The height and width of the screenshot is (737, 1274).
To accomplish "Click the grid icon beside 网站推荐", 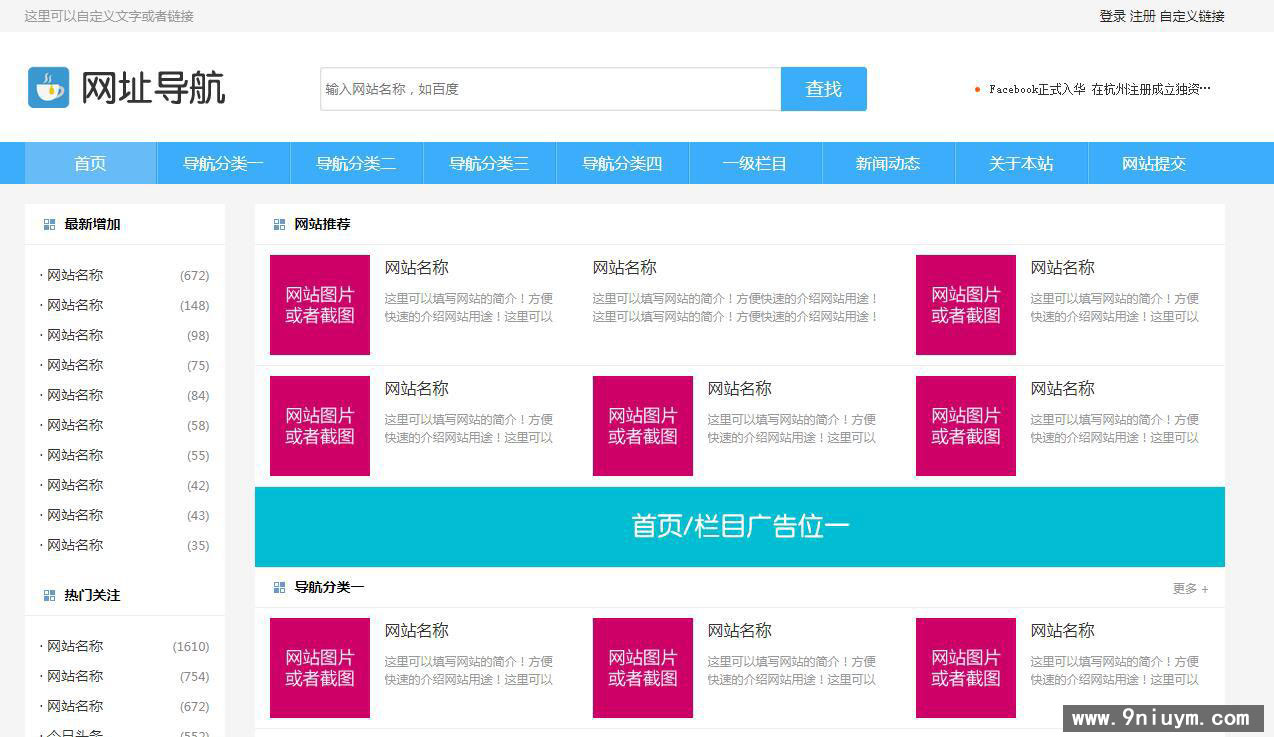I will 279,224.
